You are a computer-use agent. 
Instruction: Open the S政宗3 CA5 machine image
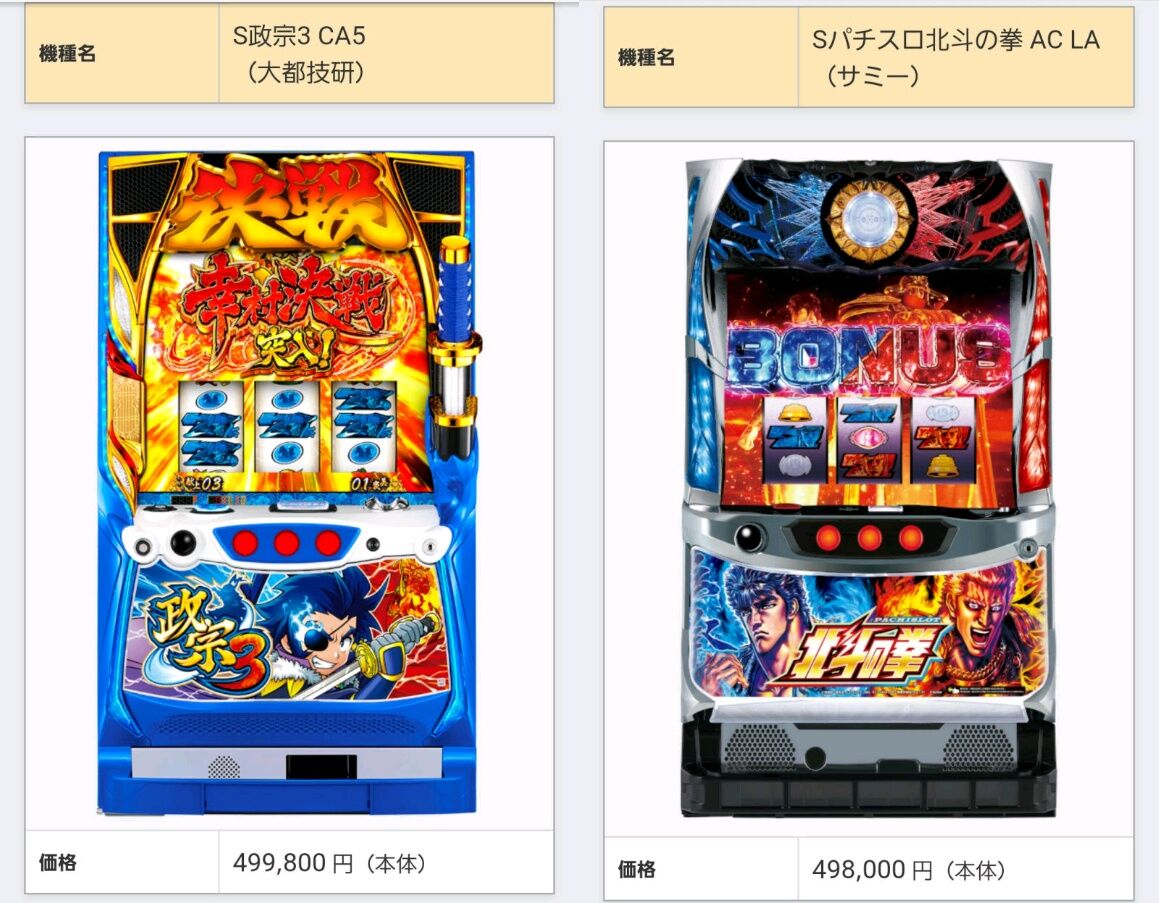click(x=289, y=483)
